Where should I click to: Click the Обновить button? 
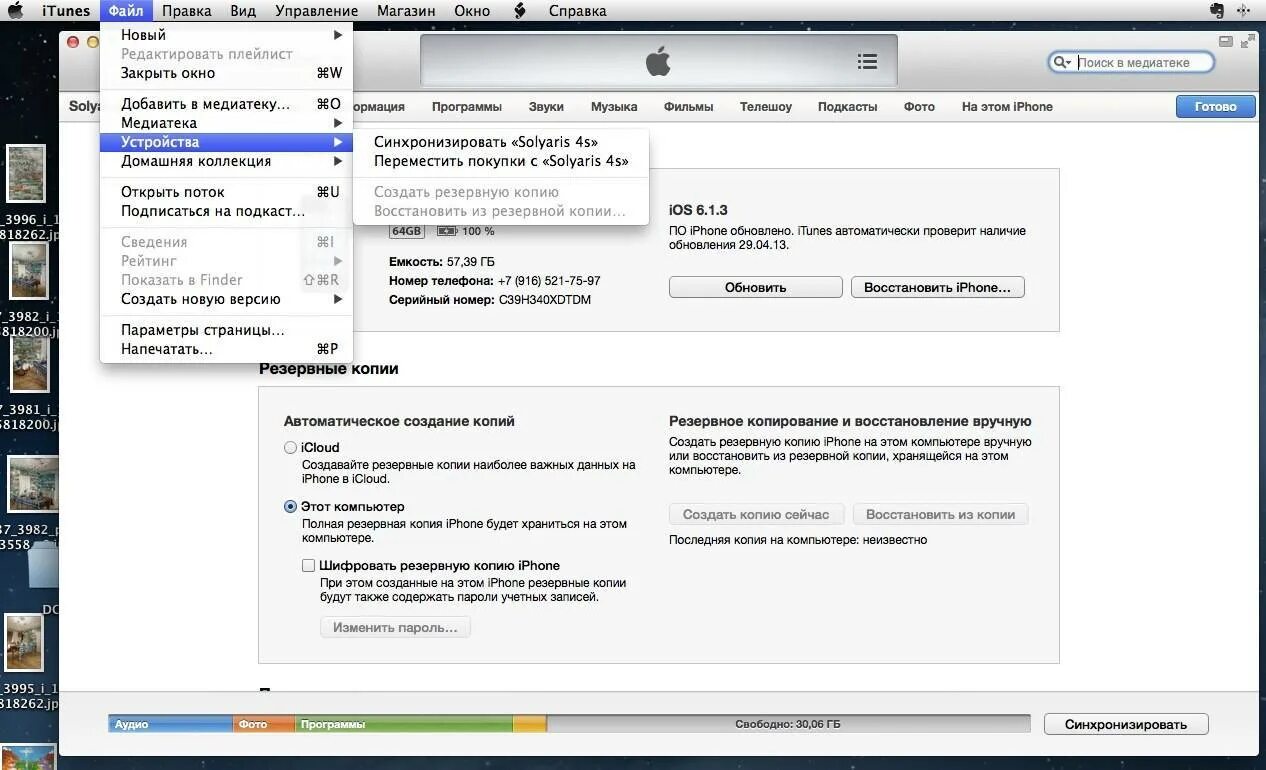coord(756,287)
